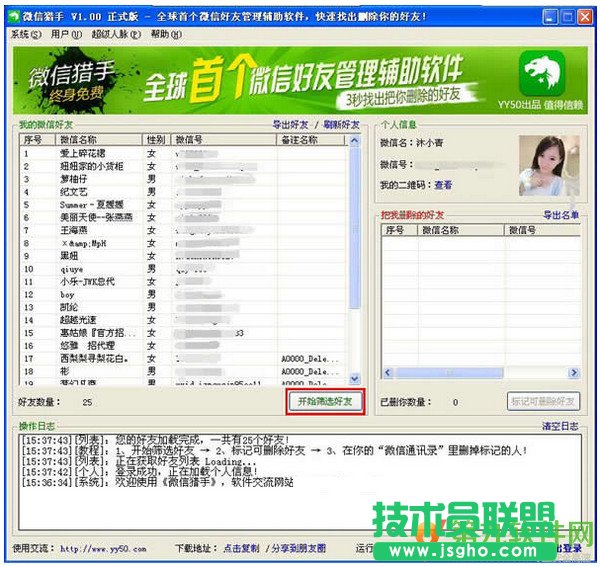Image resolution: width=600 pixels, height=567 pixels.
Task: Open the 用户(U) menu
Action: (66, 34)
